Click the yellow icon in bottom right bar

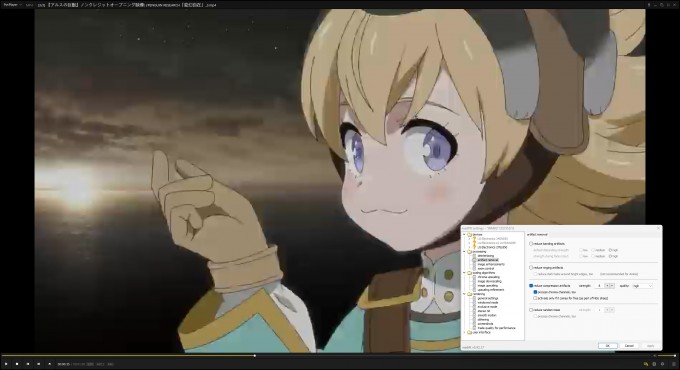[x=646, y=364]
